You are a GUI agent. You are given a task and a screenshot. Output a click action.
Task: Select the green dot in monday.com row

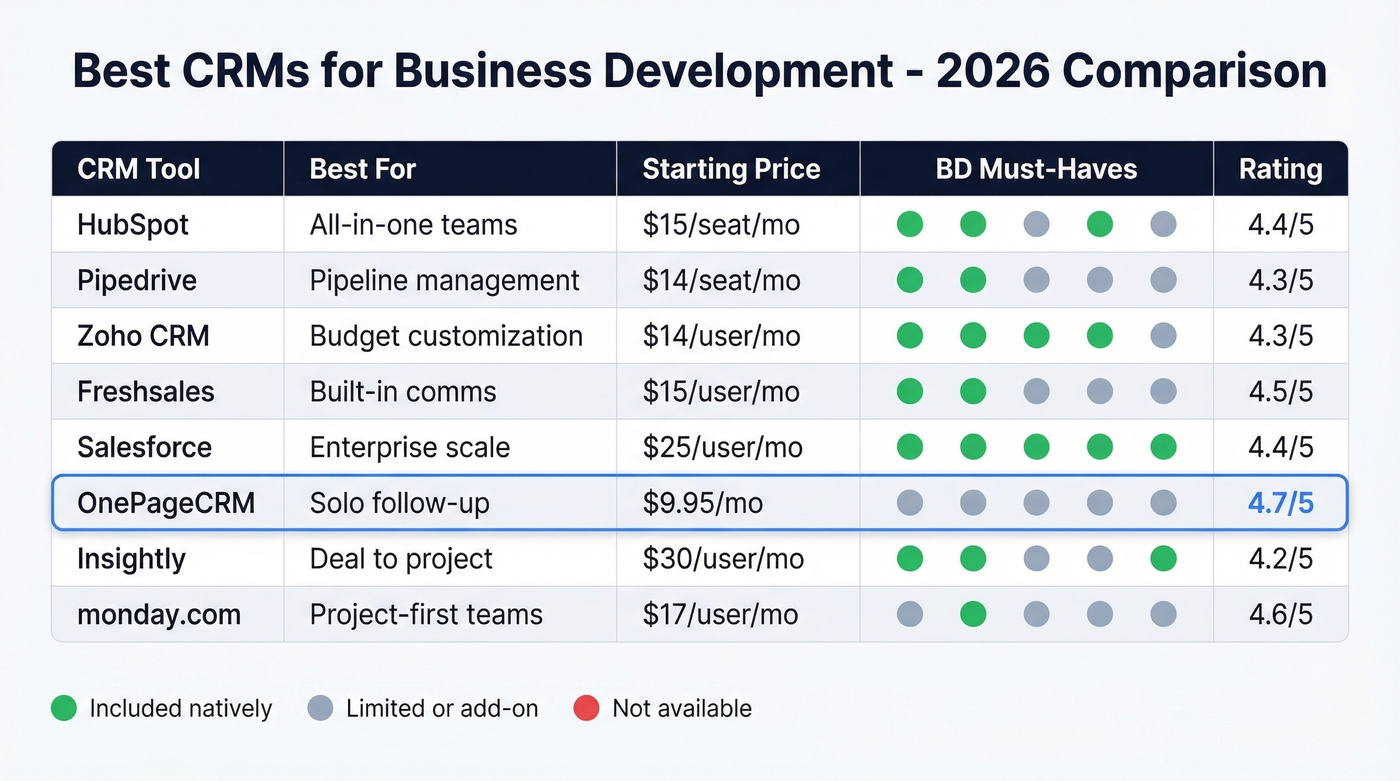pyautogui.click(x=973, y=614)
